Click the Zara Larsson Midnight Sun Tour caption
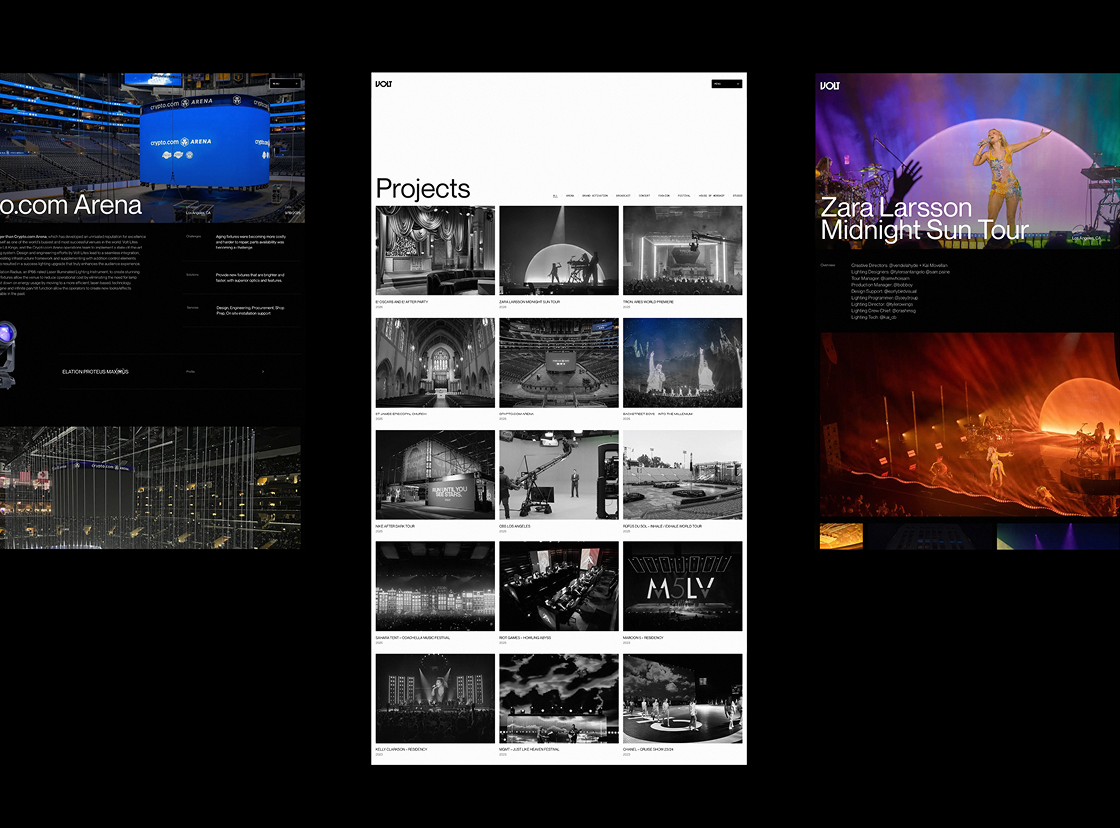 coord(529,302)
